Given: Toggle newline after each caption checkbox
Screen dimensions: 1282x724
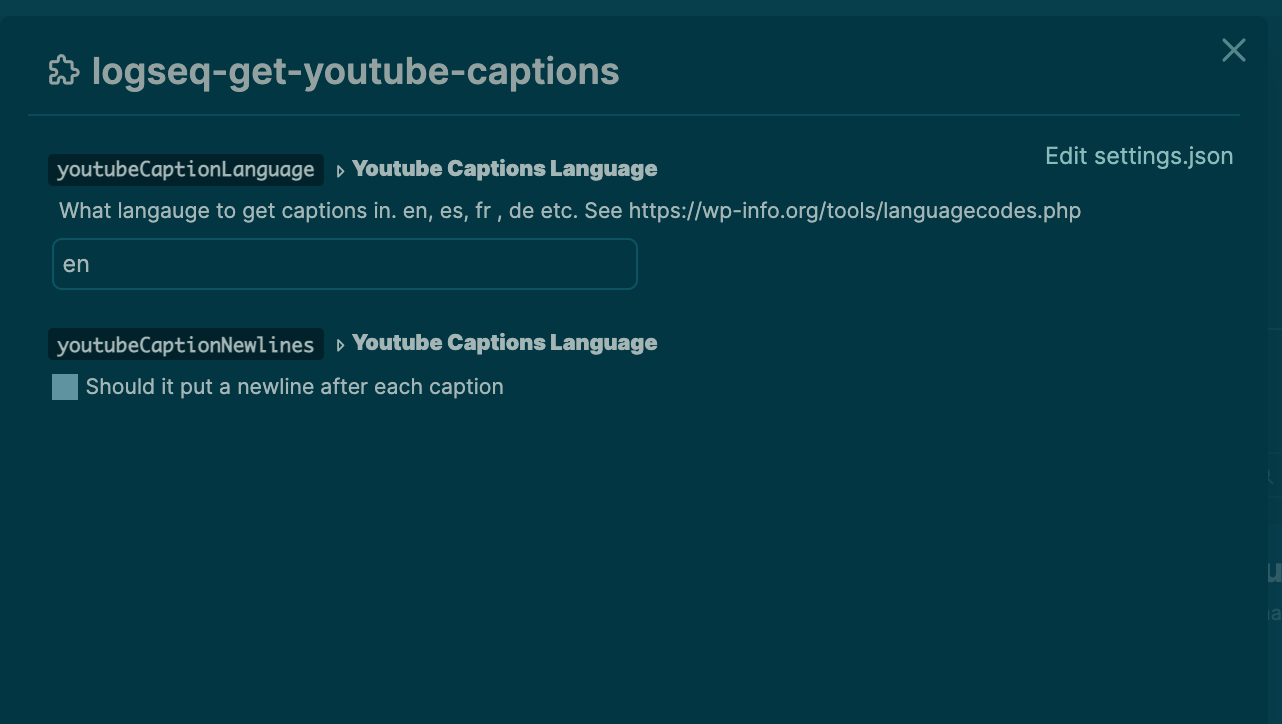Looking at the screenshot, I should pyautogui.click(x=65, y=387).
